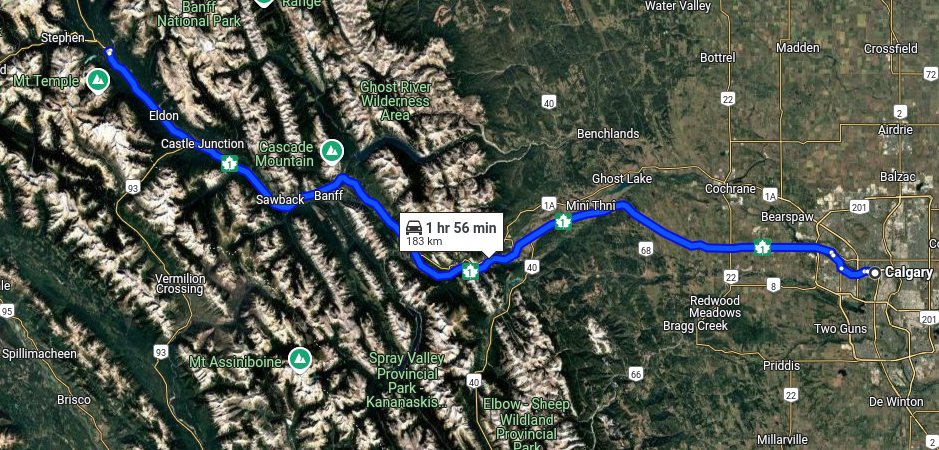
Task: Select the Calgary destination endpoint marker
Action: point(875,273)
